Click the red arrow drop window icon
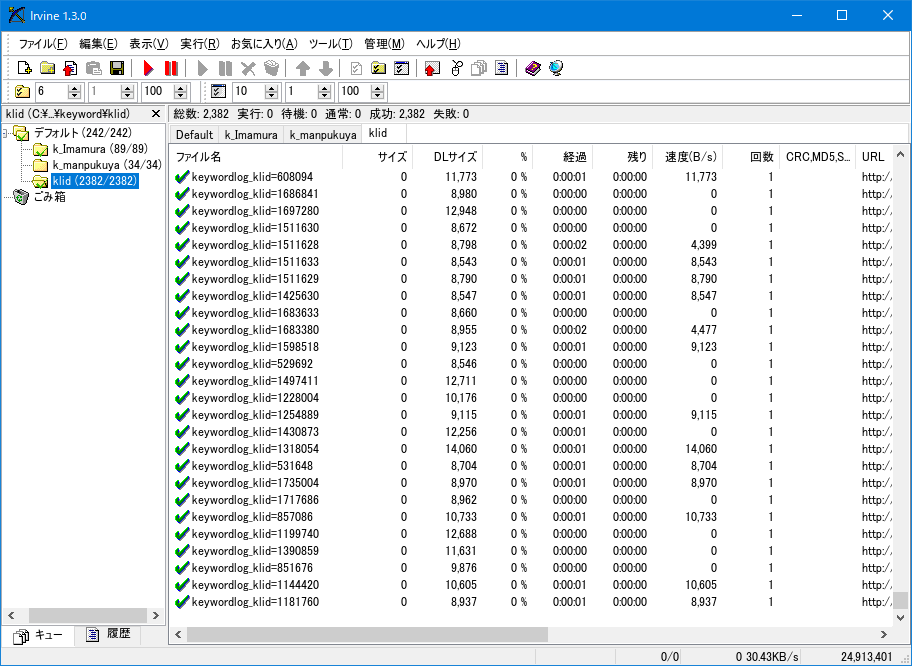Screen dimensions: 912x666 point(432,69)
